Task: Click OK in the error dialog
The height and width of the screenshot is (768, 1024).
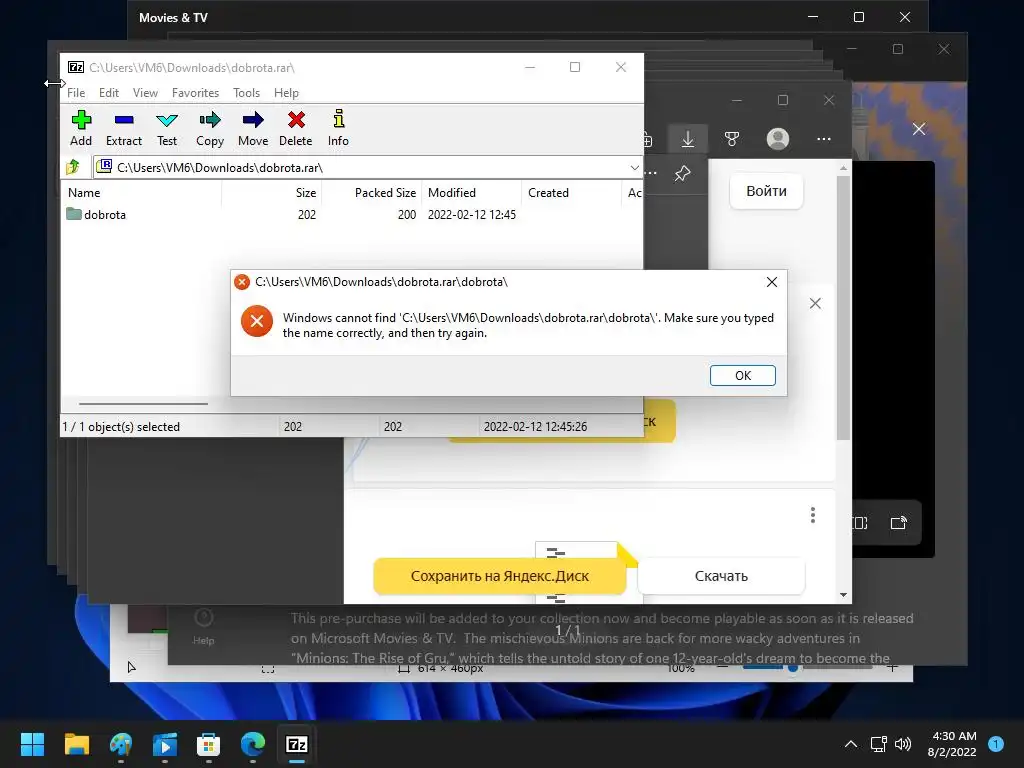Action: 743,376
